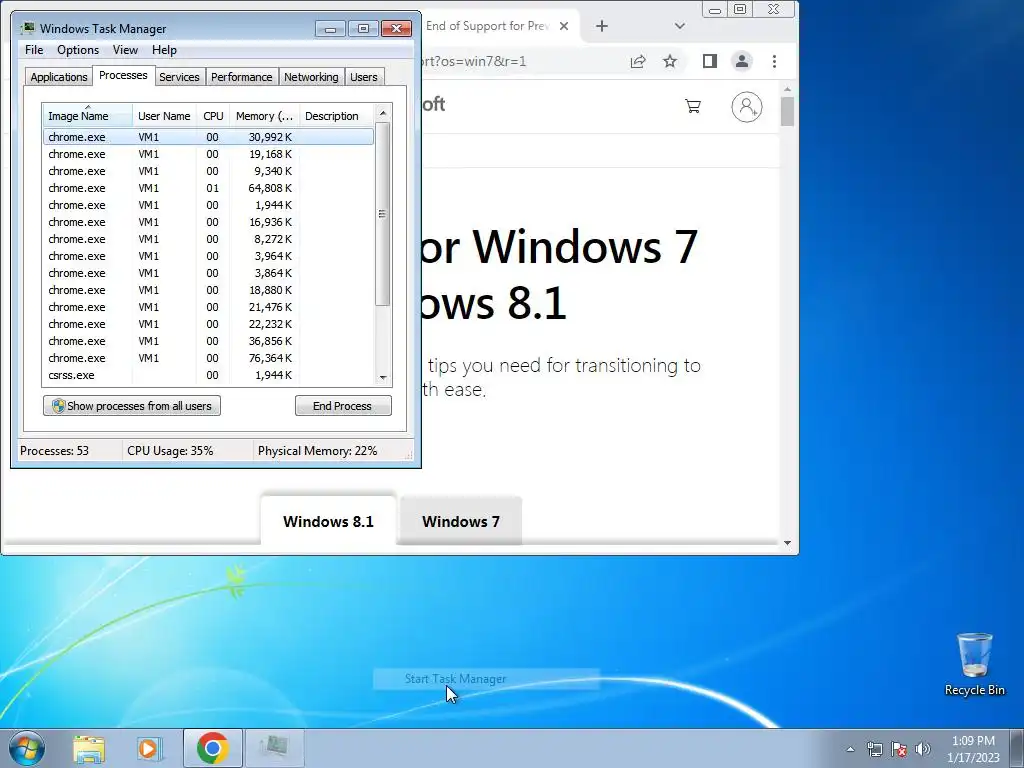Click the volume speaker tray icon

tap(923, 749)
